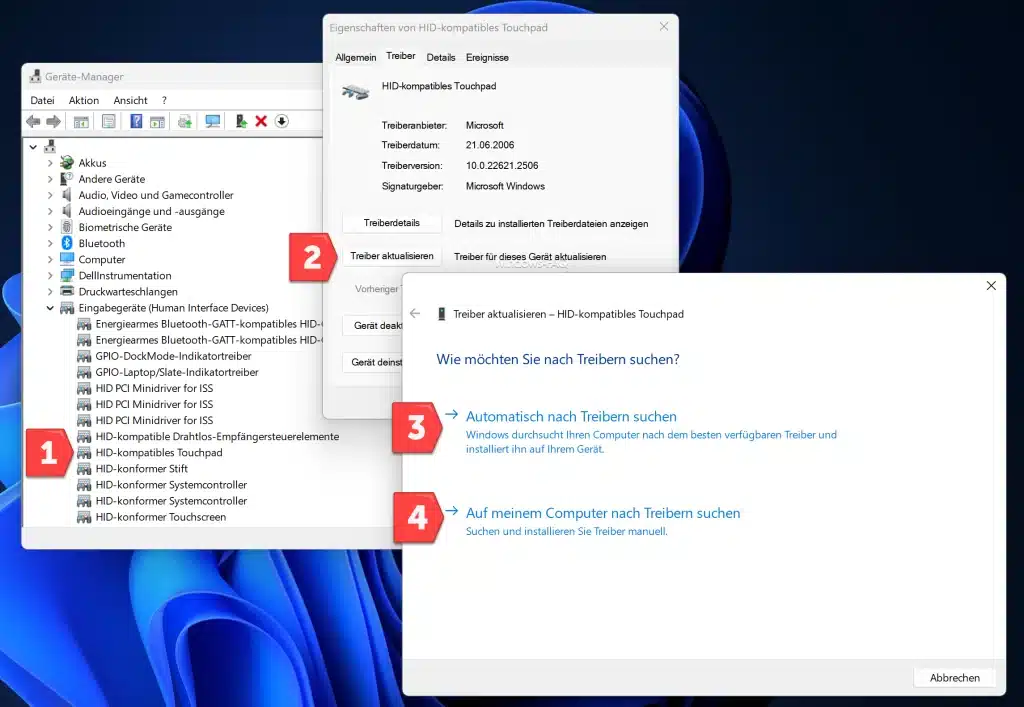Expand the DellInstrumentation category
The image size is (1024, 707).
tap(50, 275)
